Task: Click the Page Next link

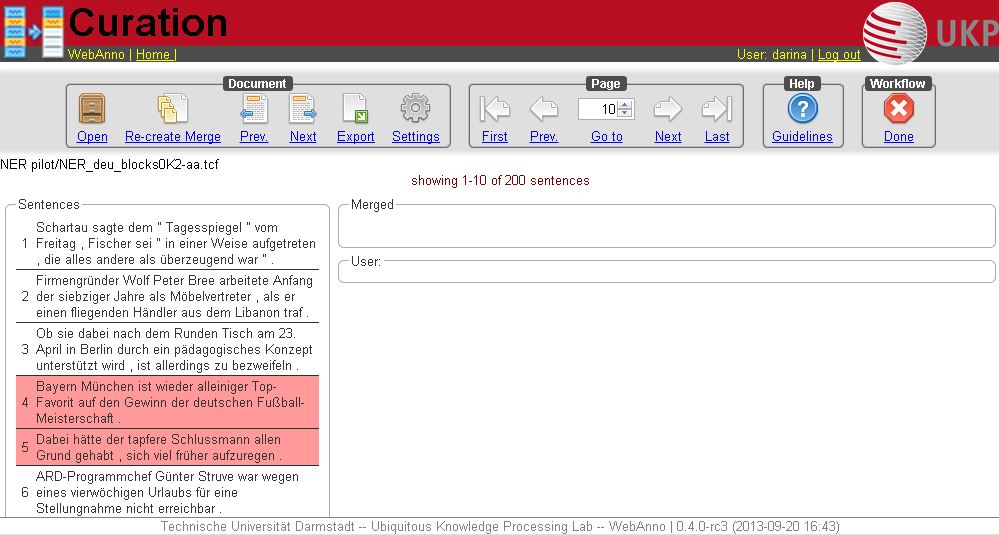Action: click(668, 136)
